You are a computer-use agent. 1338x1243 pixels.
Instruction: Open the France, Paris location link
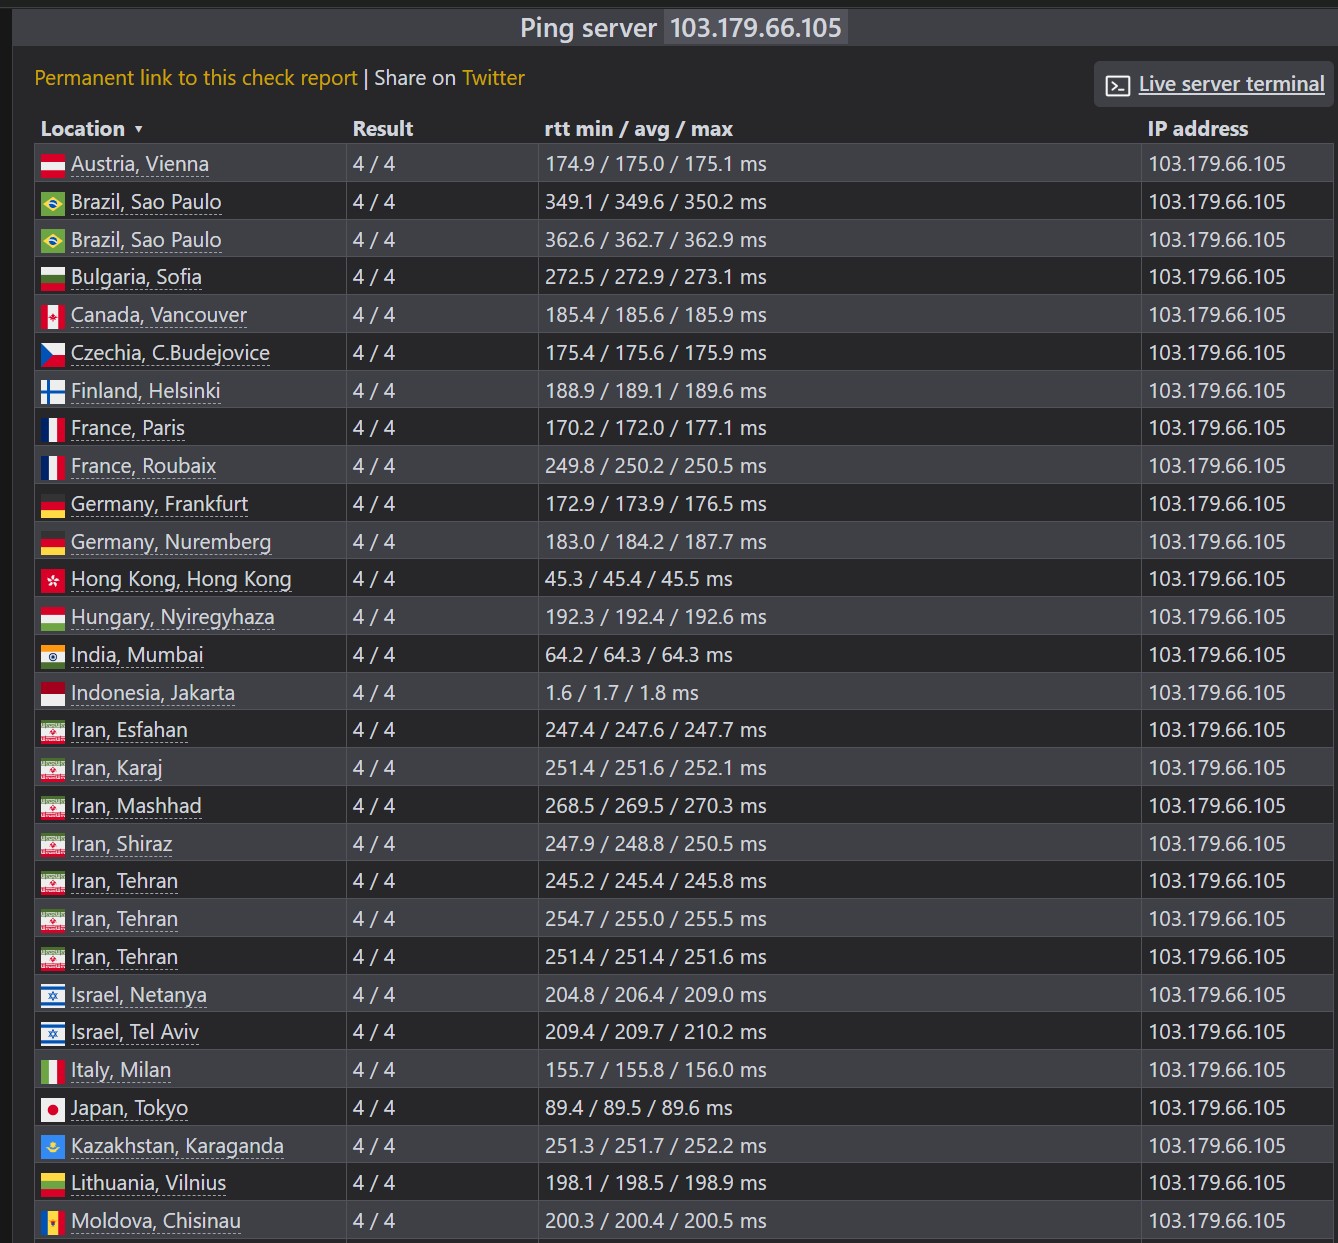[x=128, y=428]
